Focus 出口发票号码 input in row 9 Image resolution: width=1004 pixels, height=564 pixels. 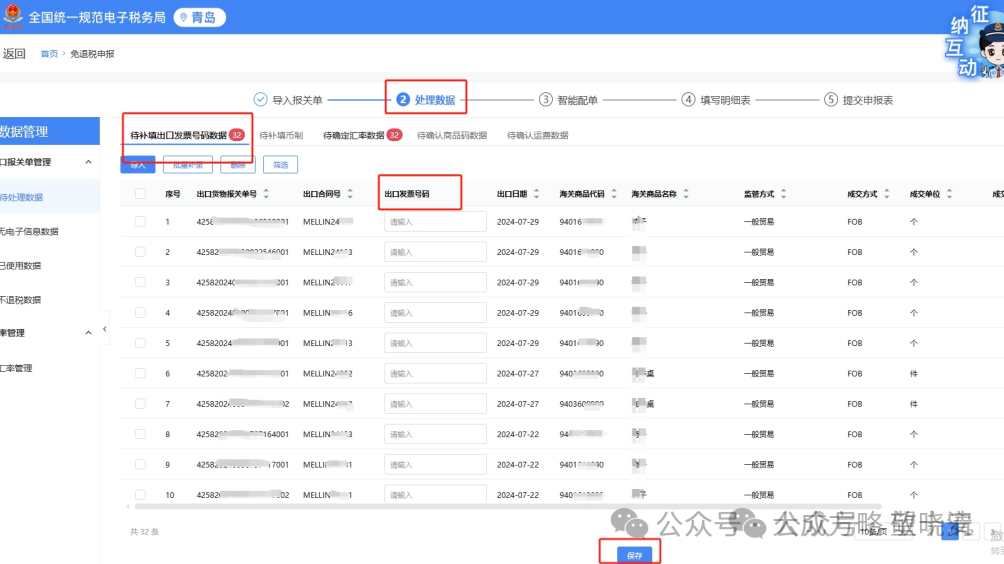coord(435,465)
